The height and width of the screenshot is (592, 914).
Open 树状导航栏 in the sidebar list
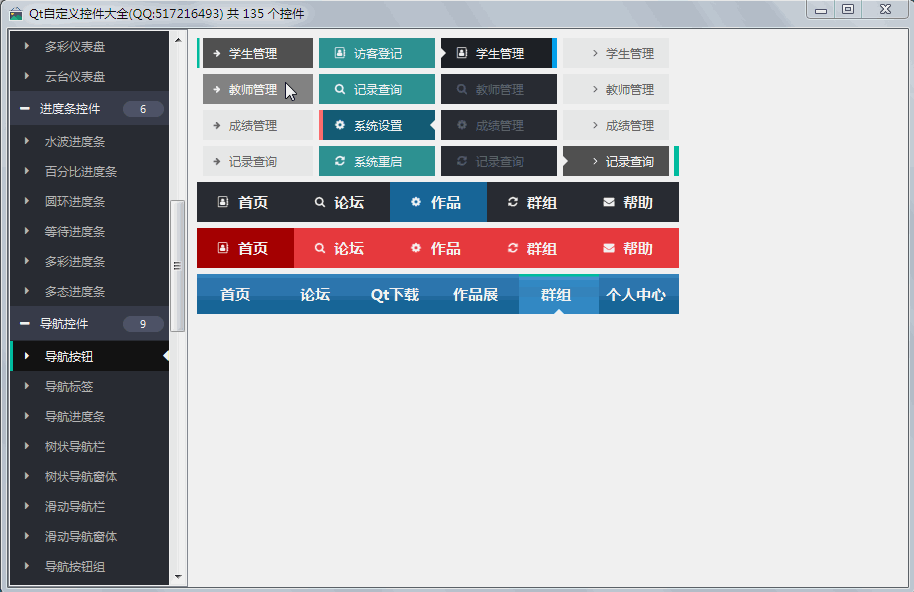coord(75,447)
